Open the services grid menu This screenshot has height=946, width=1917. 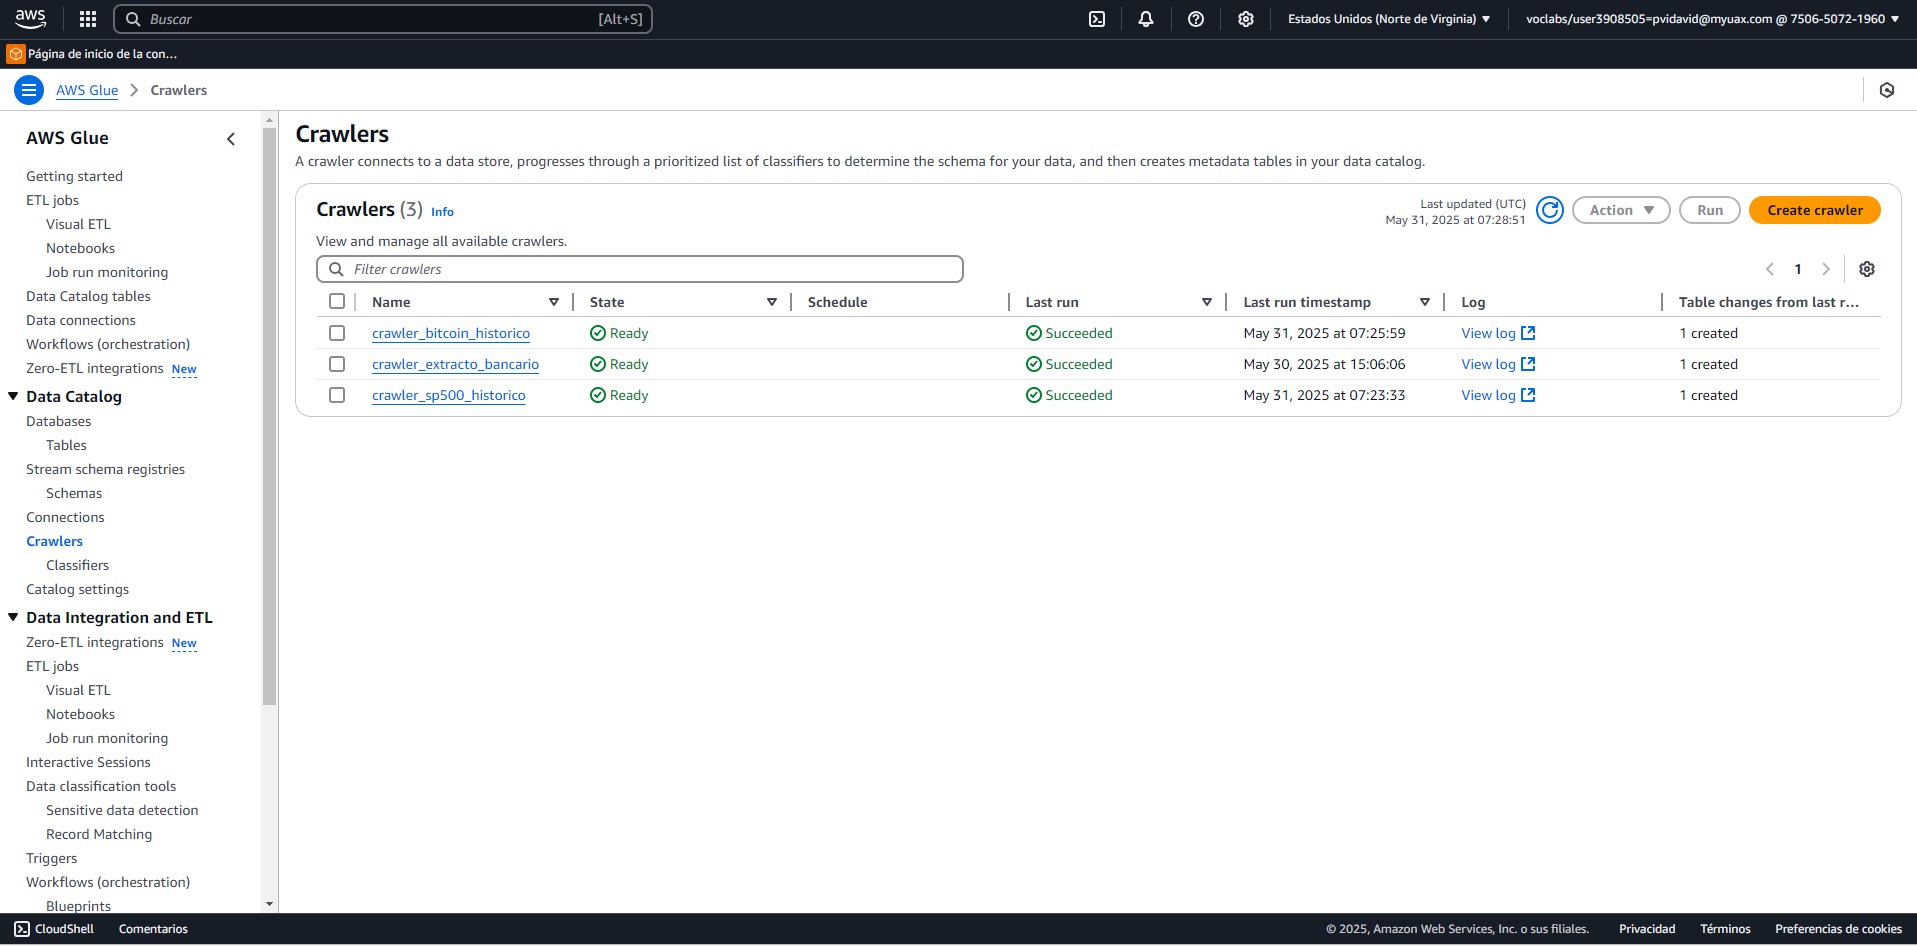[88, 19]
